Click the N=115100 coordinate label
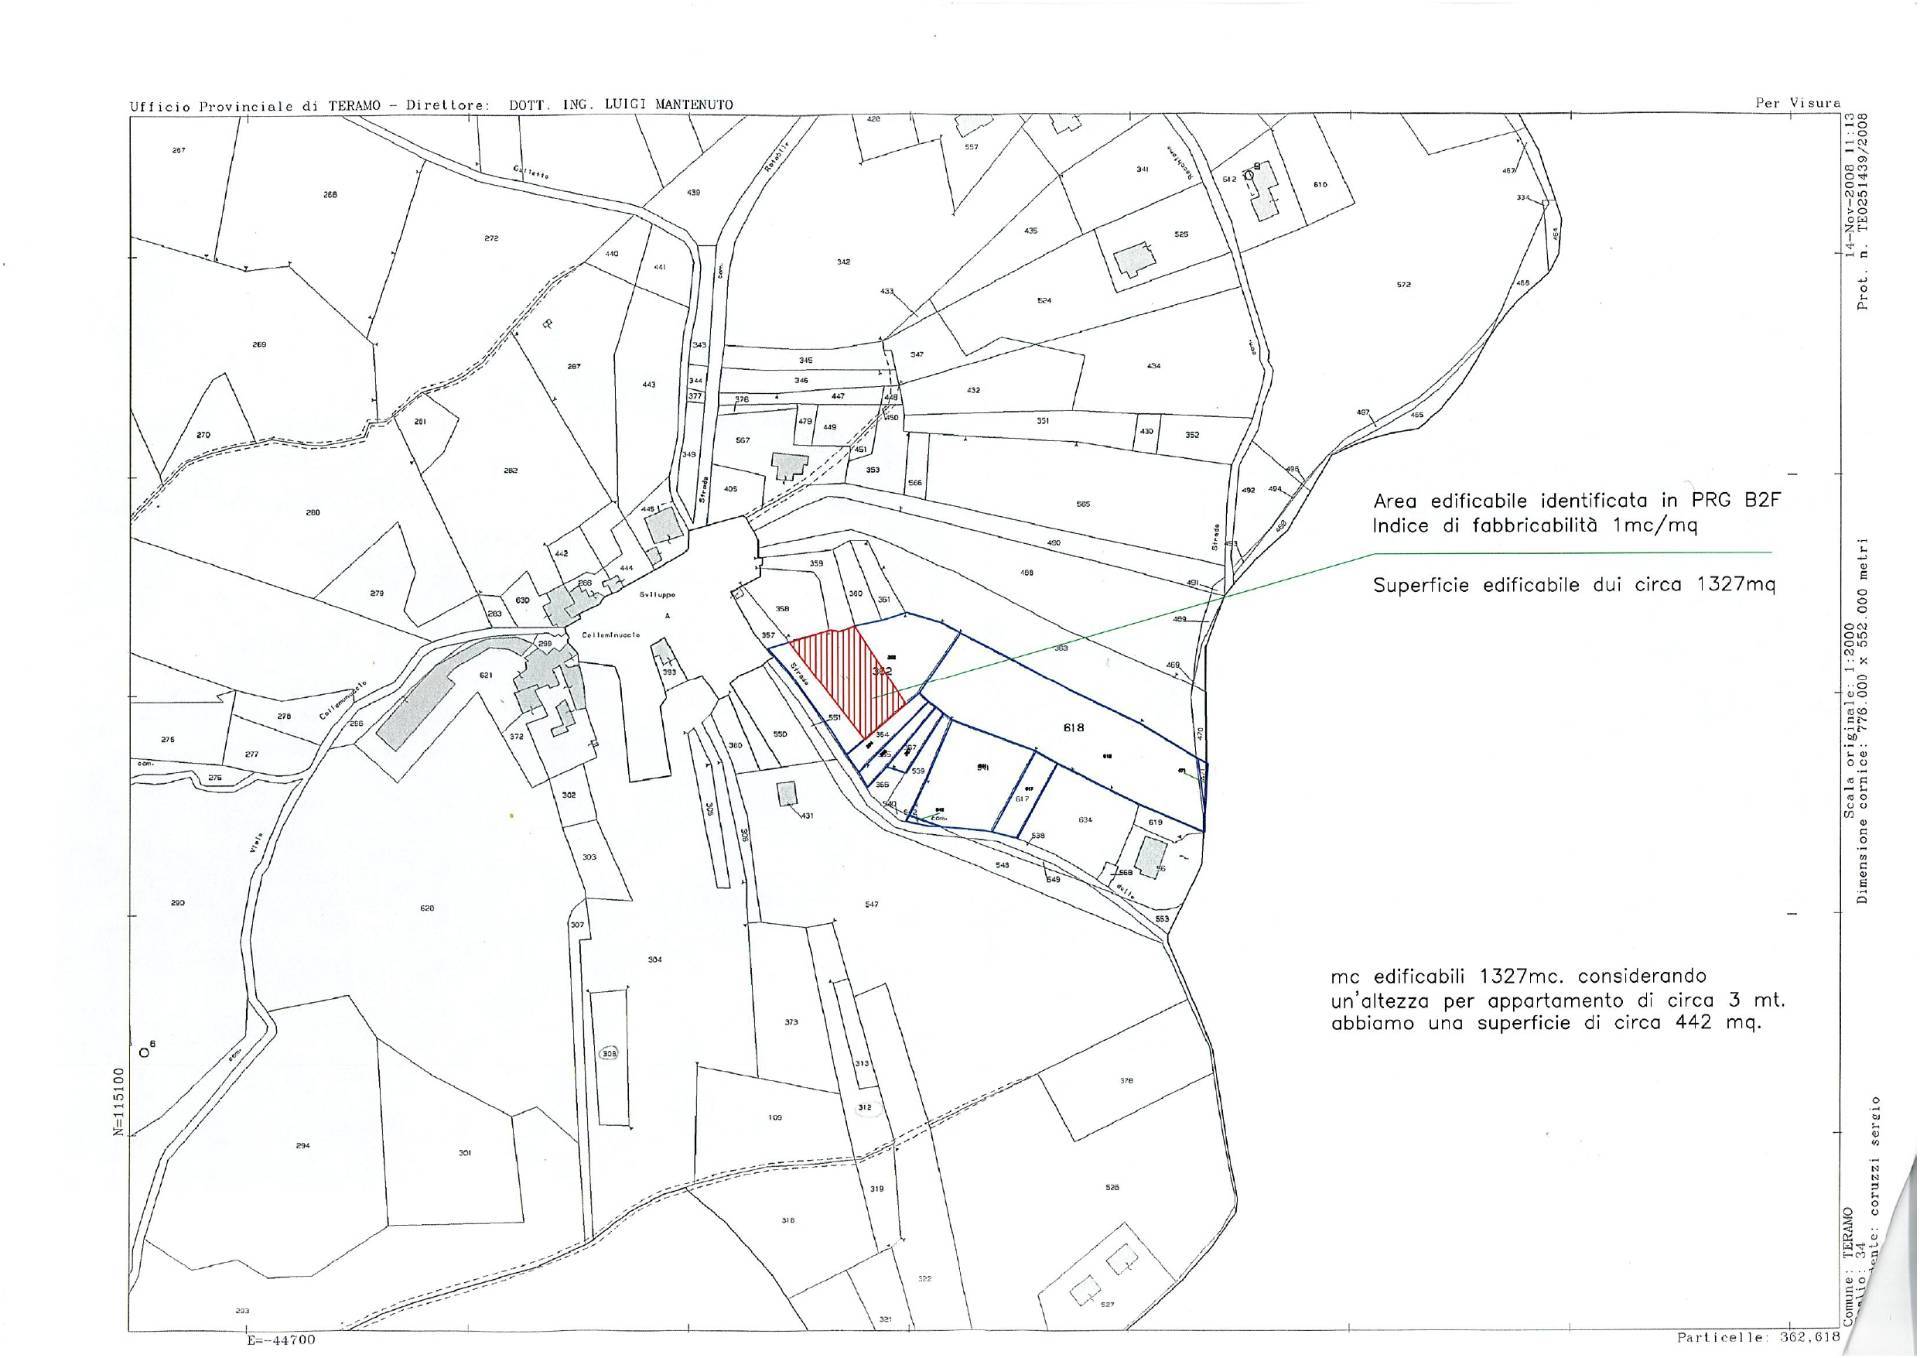Viewport: 1920px width, 1358px height. click(118, 1101)
